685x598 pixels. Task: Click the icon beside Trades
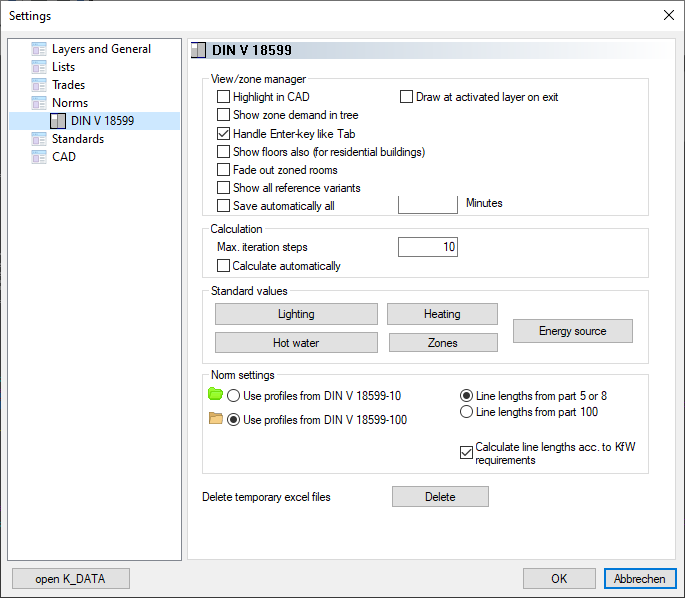click(39, 85)
